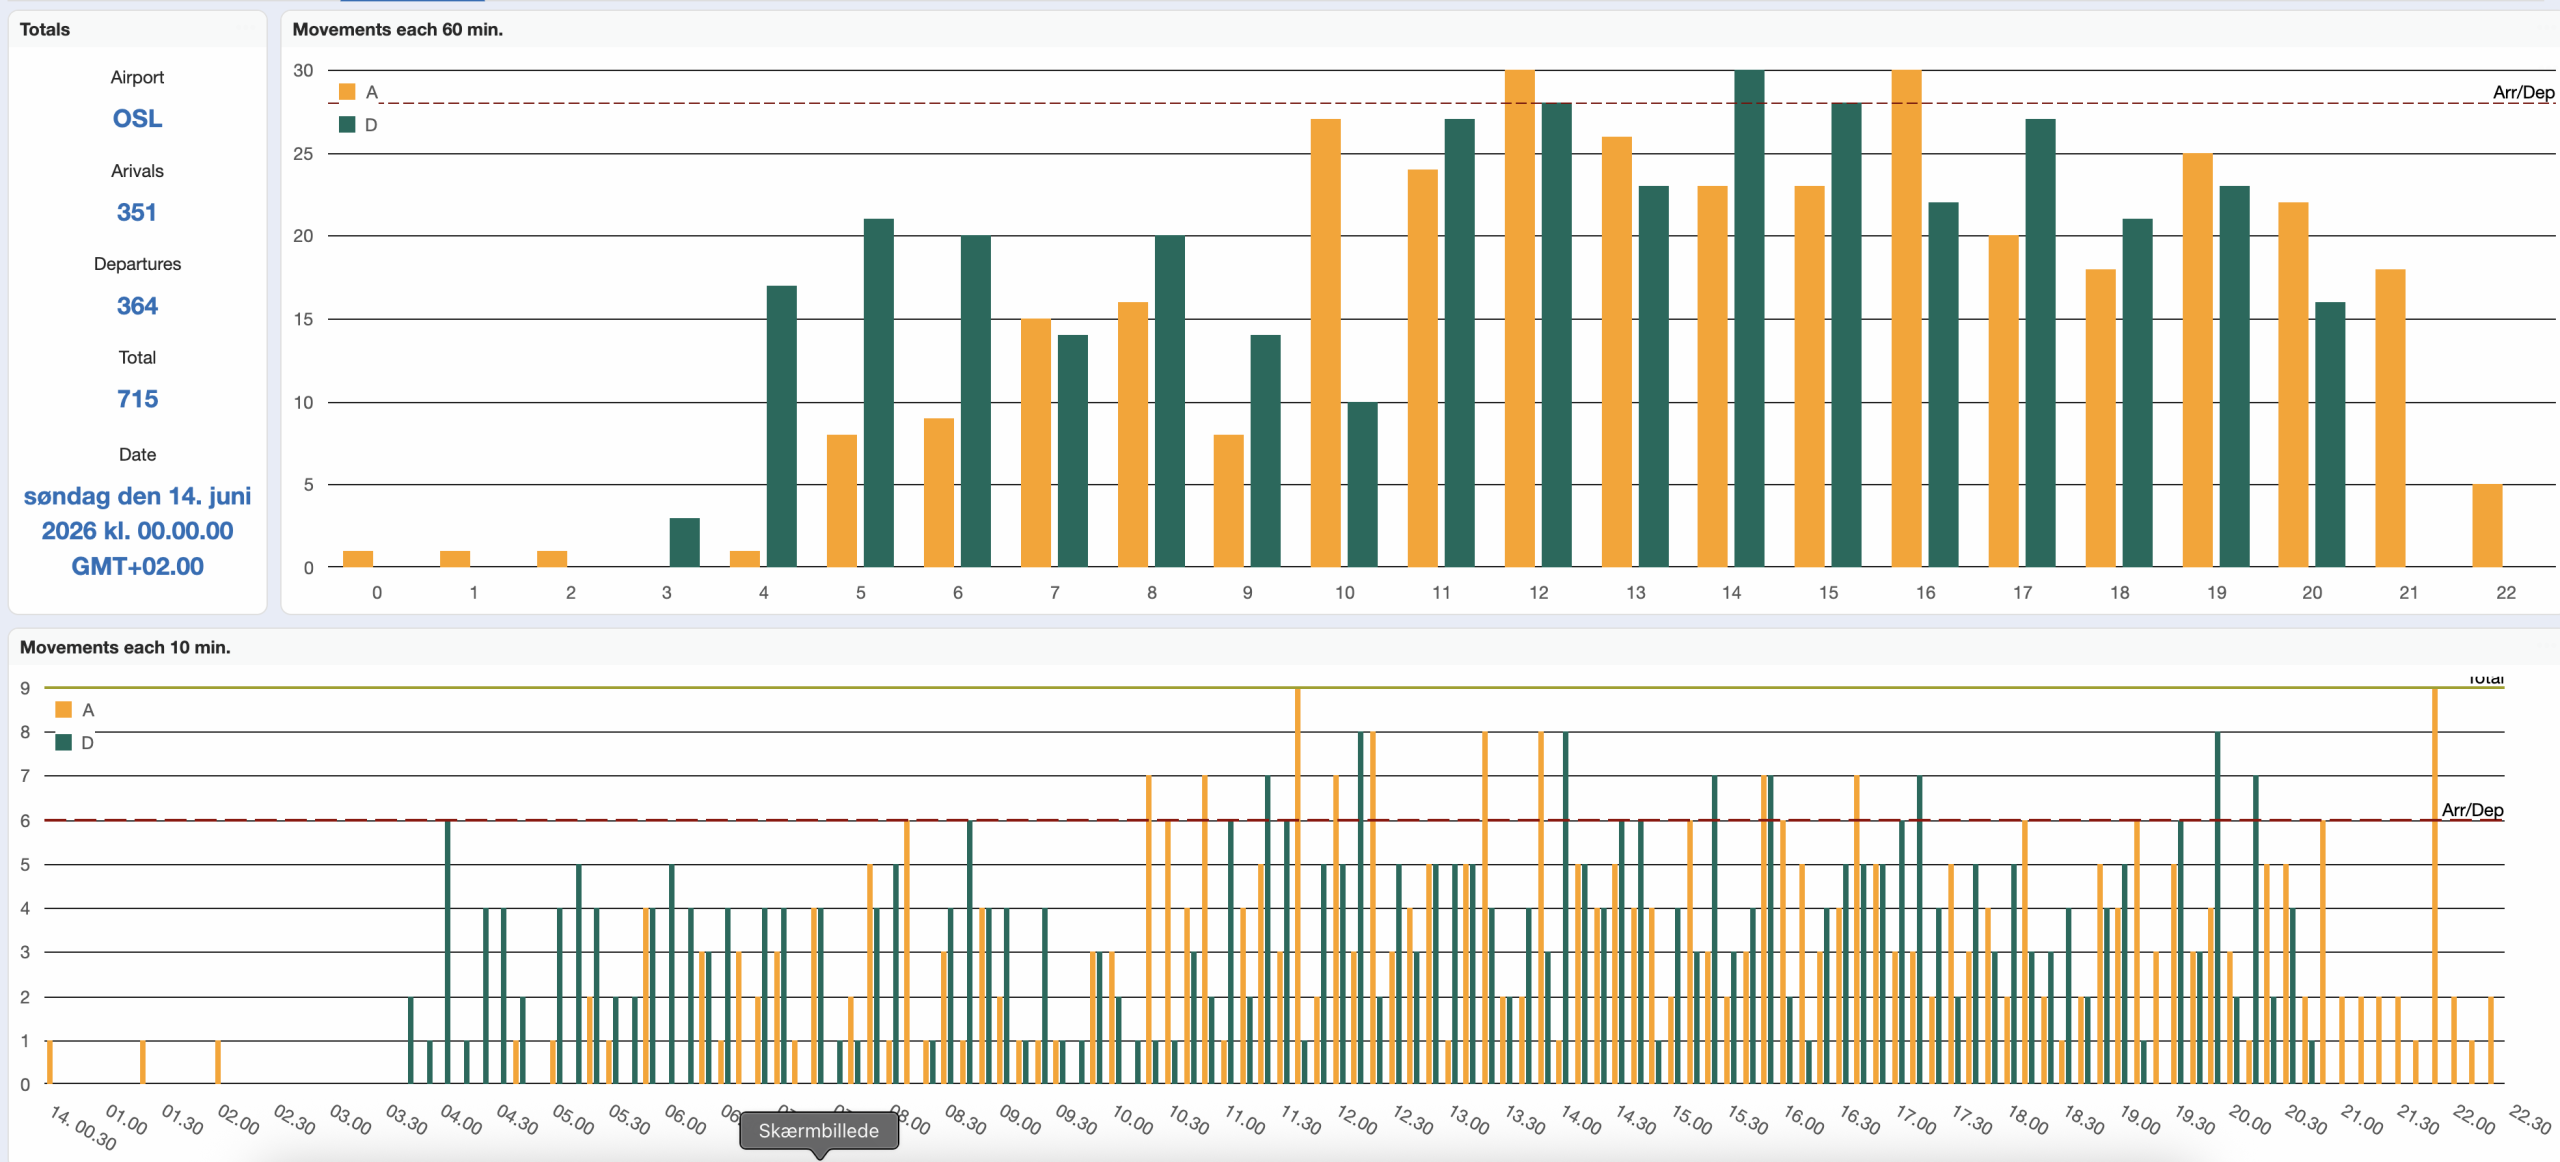Viewport: 2560px width, 1162px height.
Task: Click the Movements each 60 min. header
Action: point(397,30)
